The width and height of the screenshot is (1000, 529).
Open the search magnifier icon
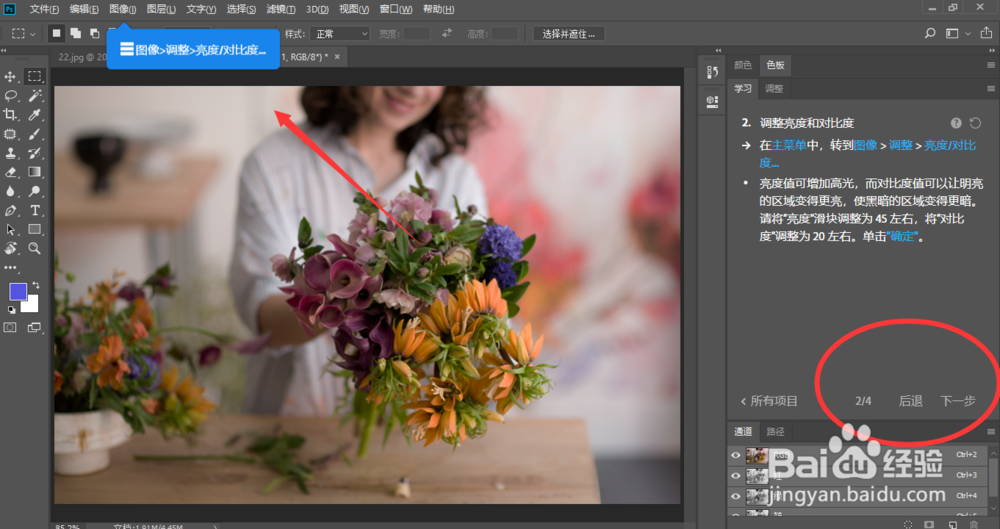click(930, 33)
